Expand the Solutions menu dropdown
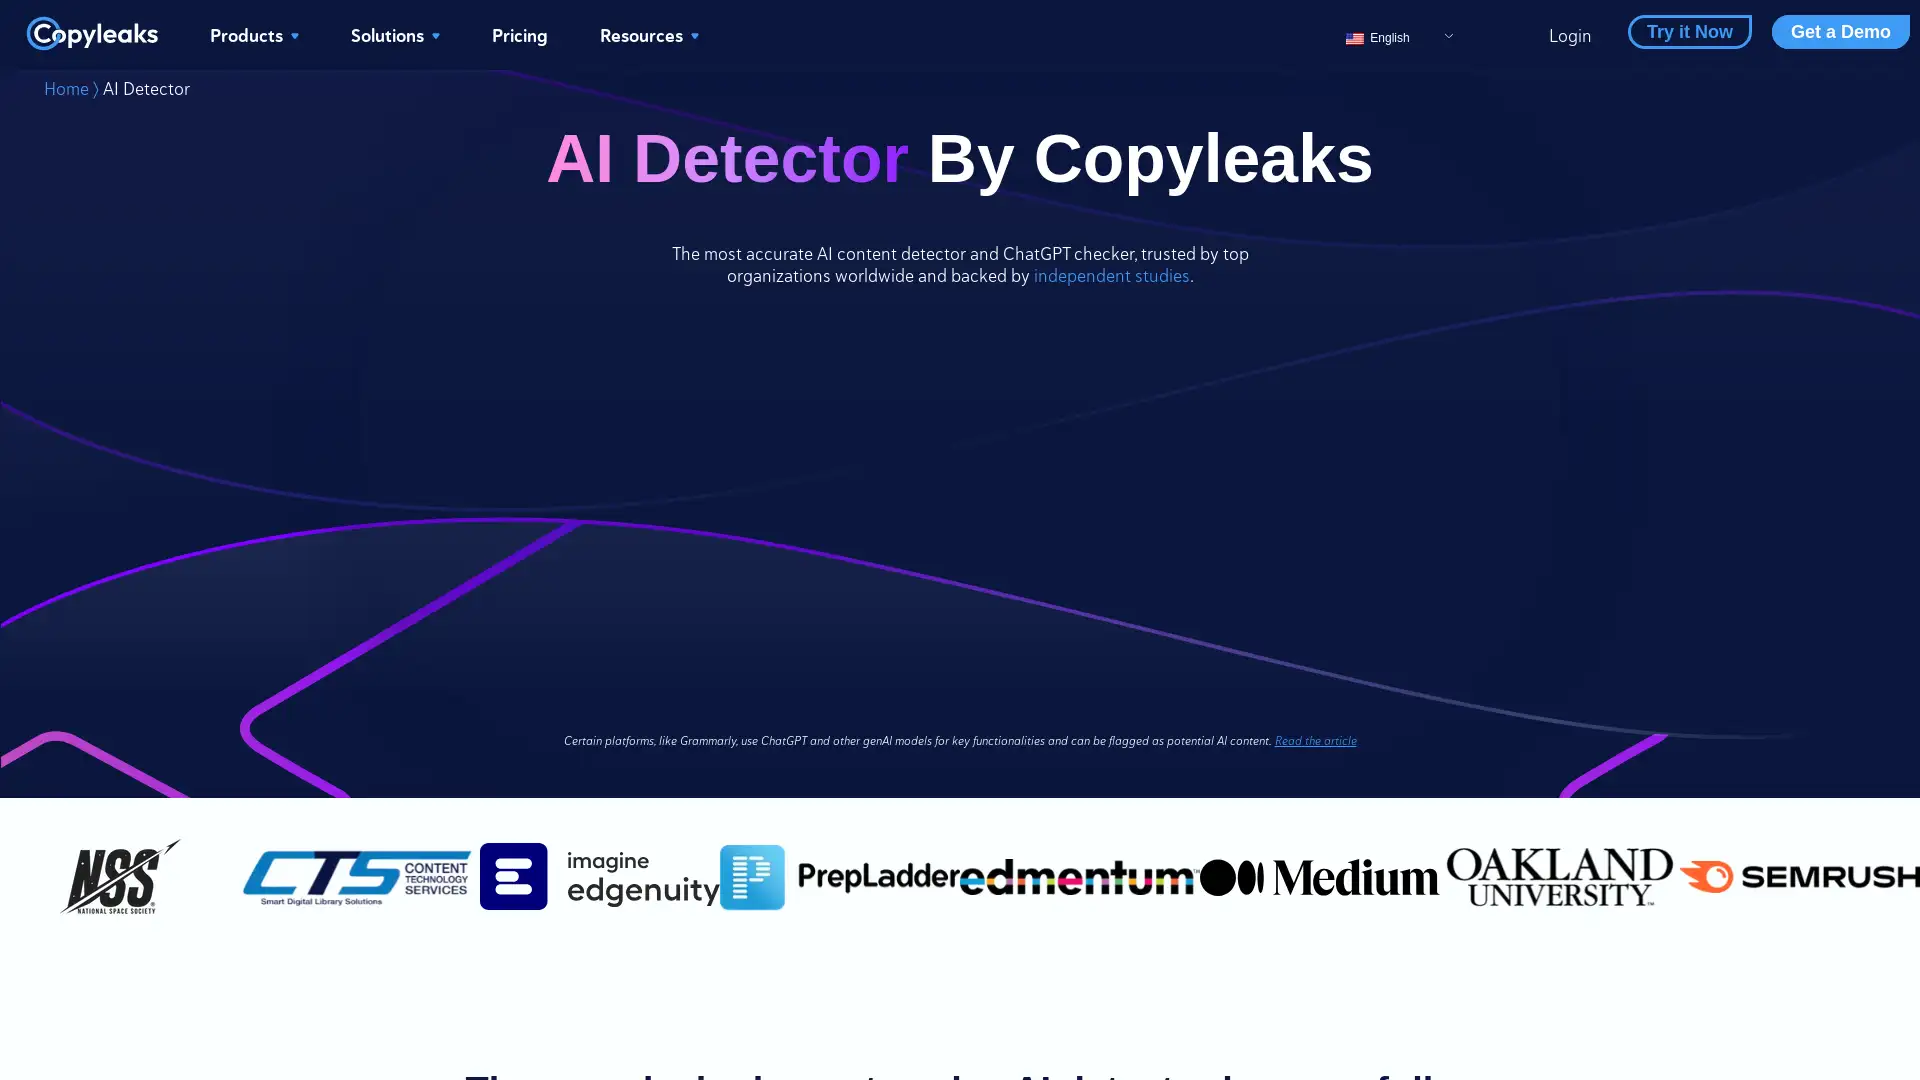 click(x=394, y=34)
